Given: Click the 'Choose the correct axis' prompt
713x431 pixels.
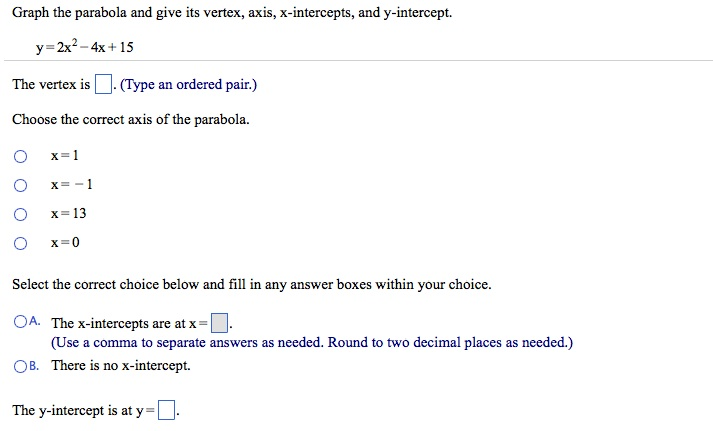Looking at the screenshot, I should (x=130, y=120).
